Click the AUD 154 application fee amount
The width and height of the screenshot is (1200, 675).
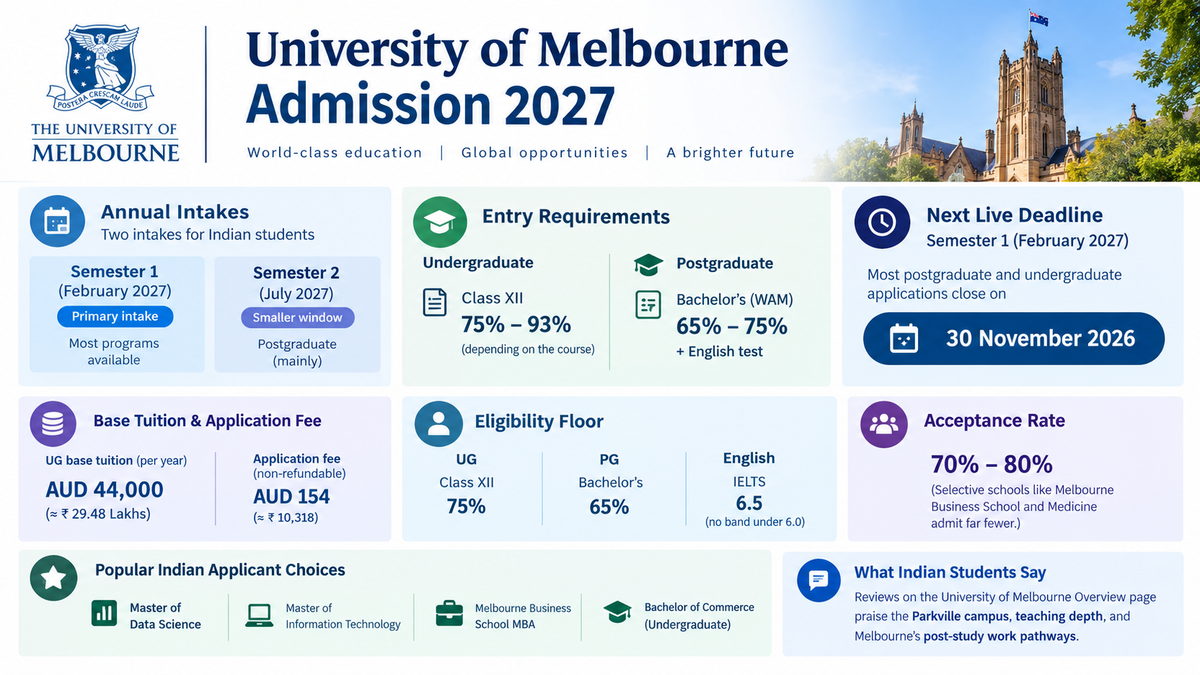pyautogui.click(x=291, y=496)
